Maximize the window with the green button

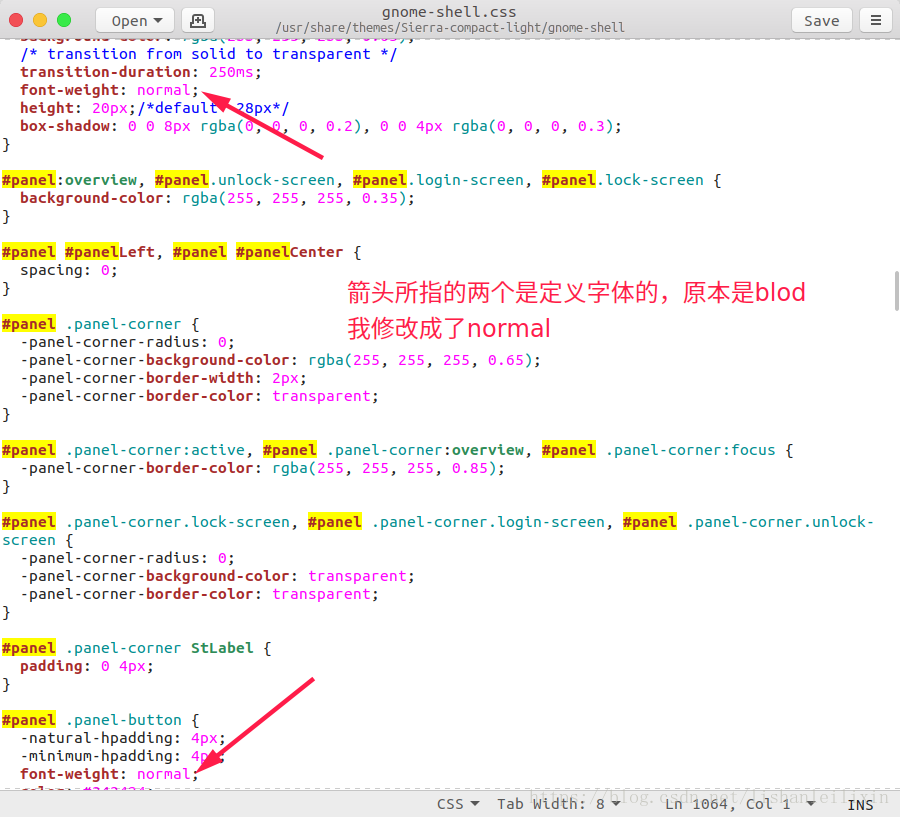pyautogui.click(x=64, y=21)
